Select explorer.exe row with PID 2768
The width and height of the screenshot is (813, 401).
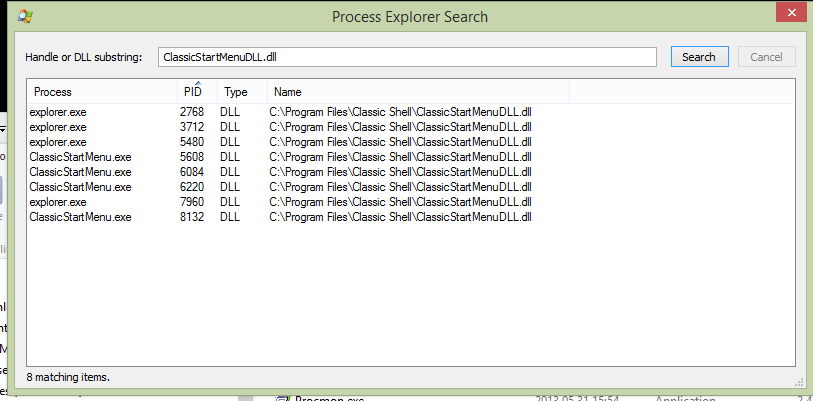(x=410, y=112)
